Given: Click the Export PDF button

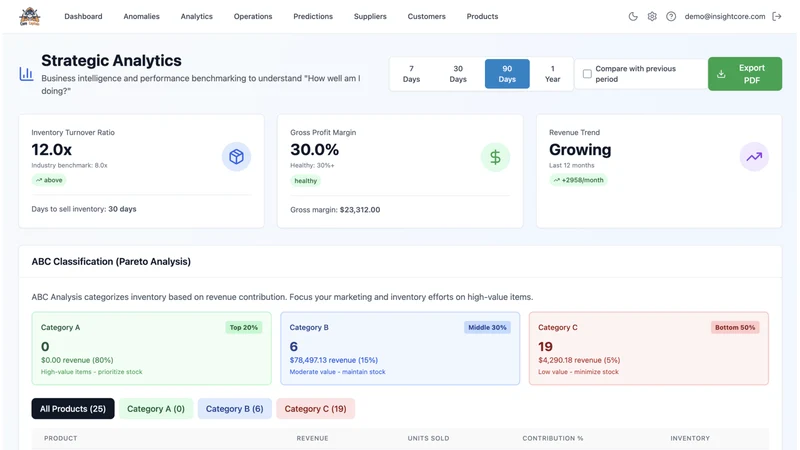Looking at the screenshot, I should (x=745, y=74).
